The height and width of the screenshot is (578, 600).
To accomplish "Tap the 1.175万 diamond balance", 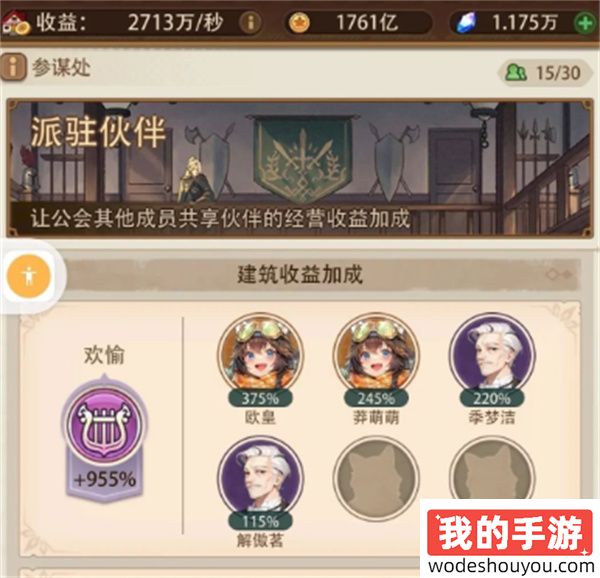I will click(524, 23).
